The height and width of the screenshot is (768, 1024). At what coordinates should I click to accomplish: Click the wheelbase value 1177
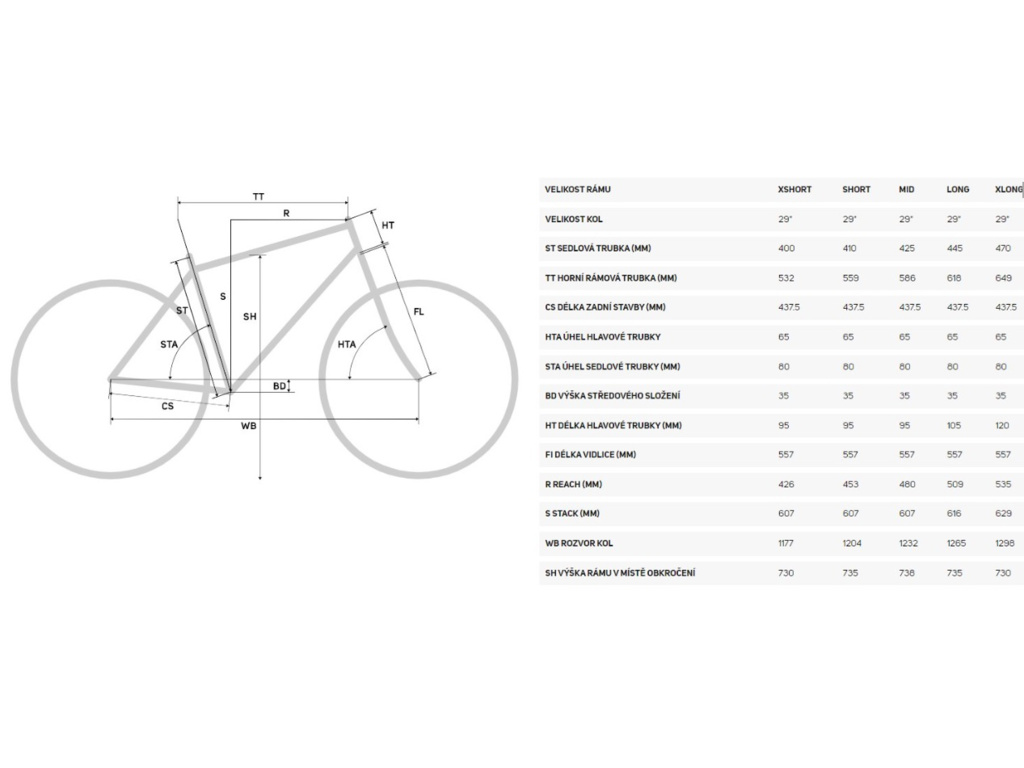pos(785,543)
